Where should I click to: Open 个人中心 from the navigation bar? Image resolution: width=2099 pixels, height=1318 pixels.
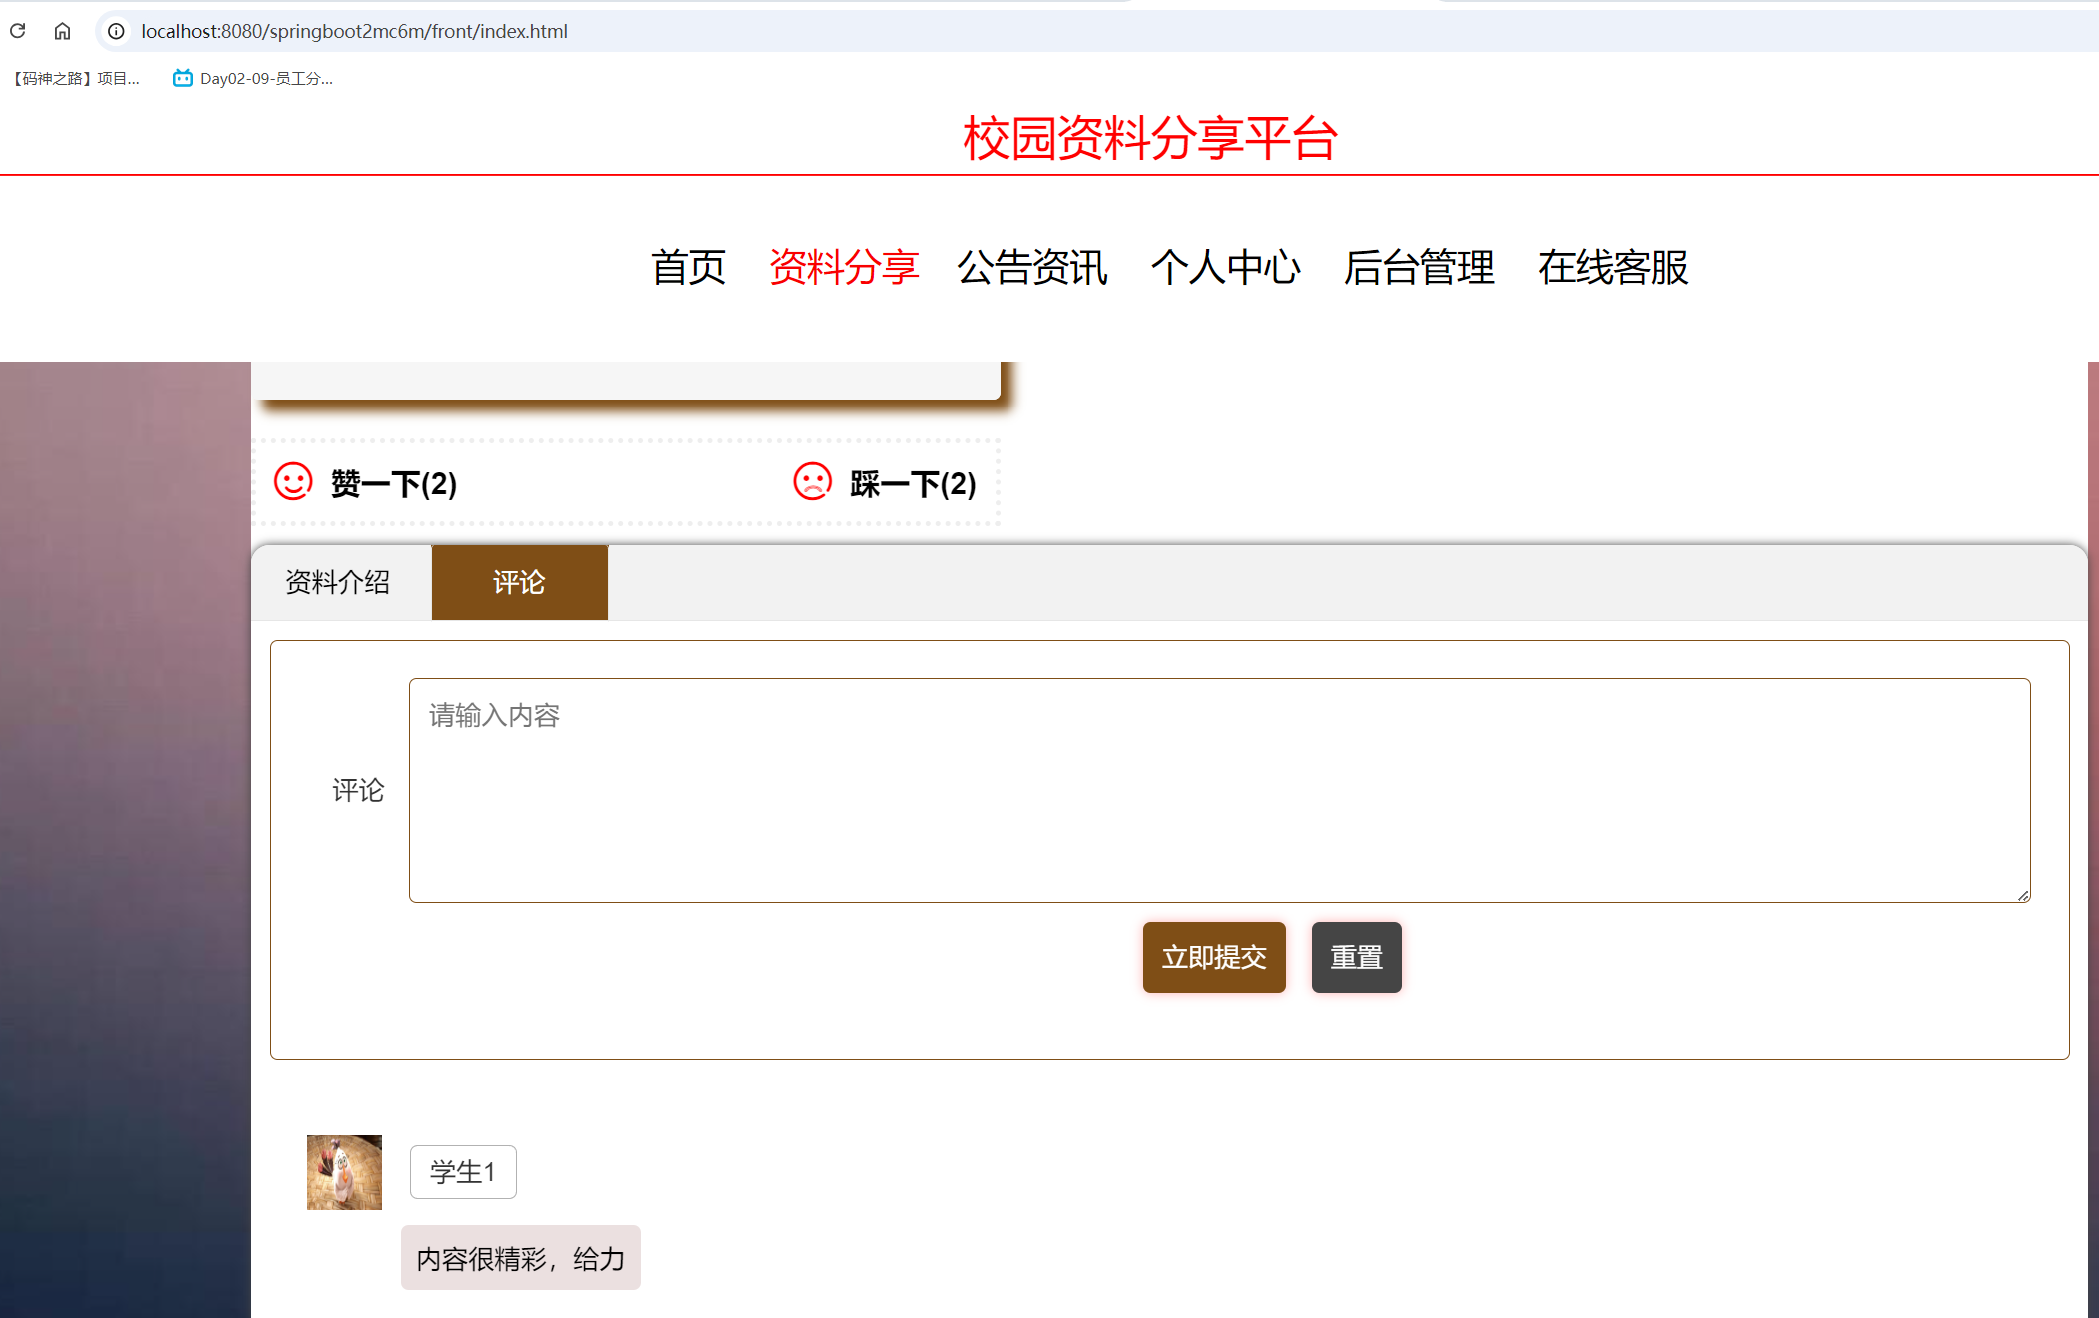coord(1226,268)
